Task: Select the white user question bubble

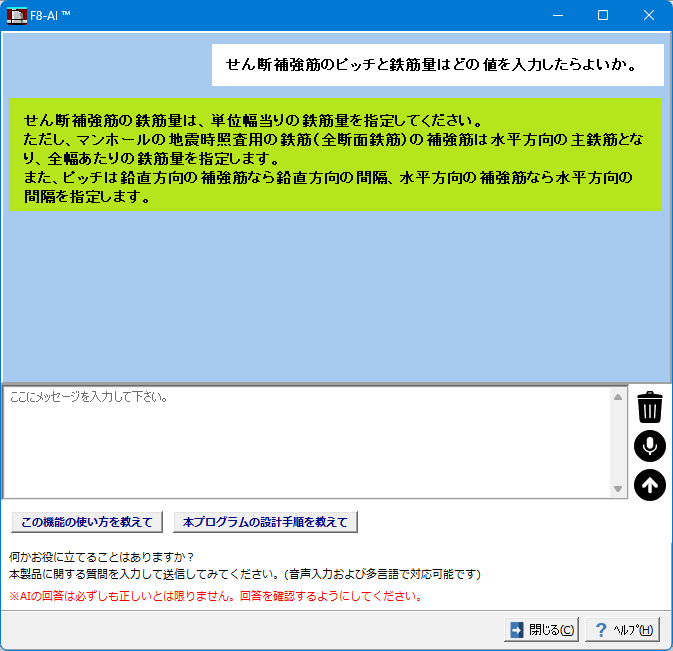Action: pos(437,65)
